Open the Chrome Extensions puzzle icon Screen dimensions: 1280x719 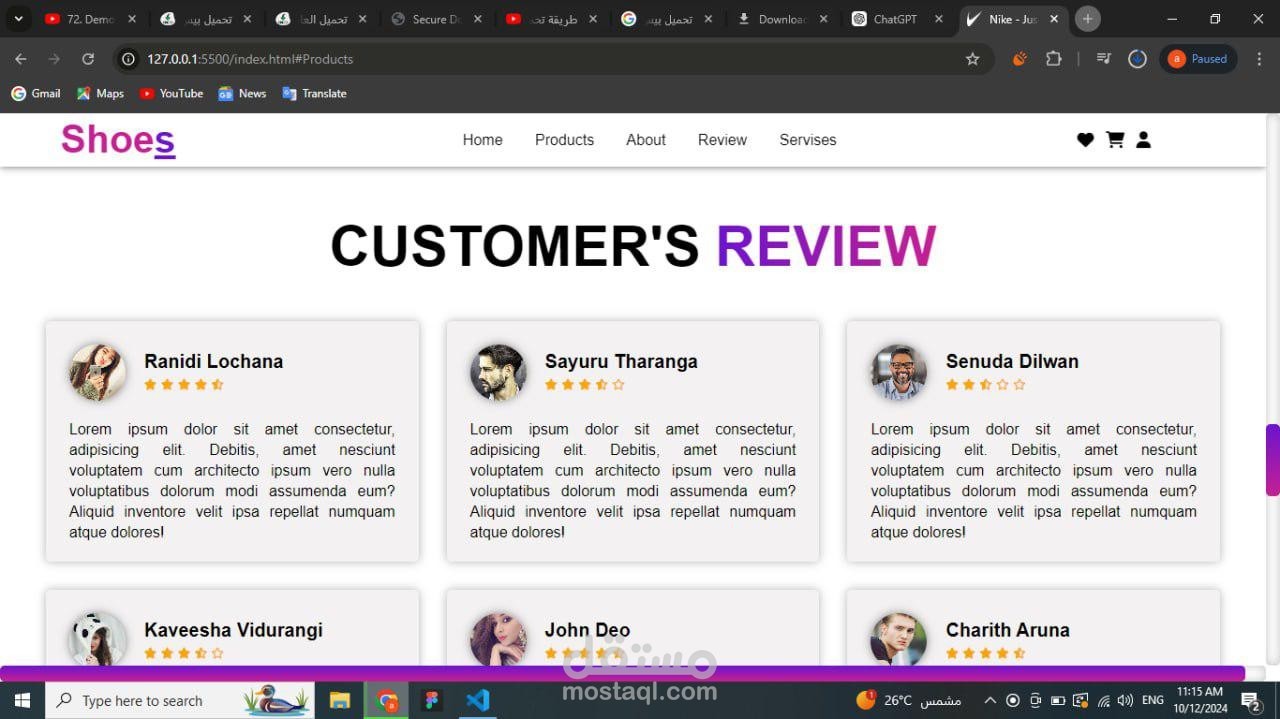[x=1053, y=59]
